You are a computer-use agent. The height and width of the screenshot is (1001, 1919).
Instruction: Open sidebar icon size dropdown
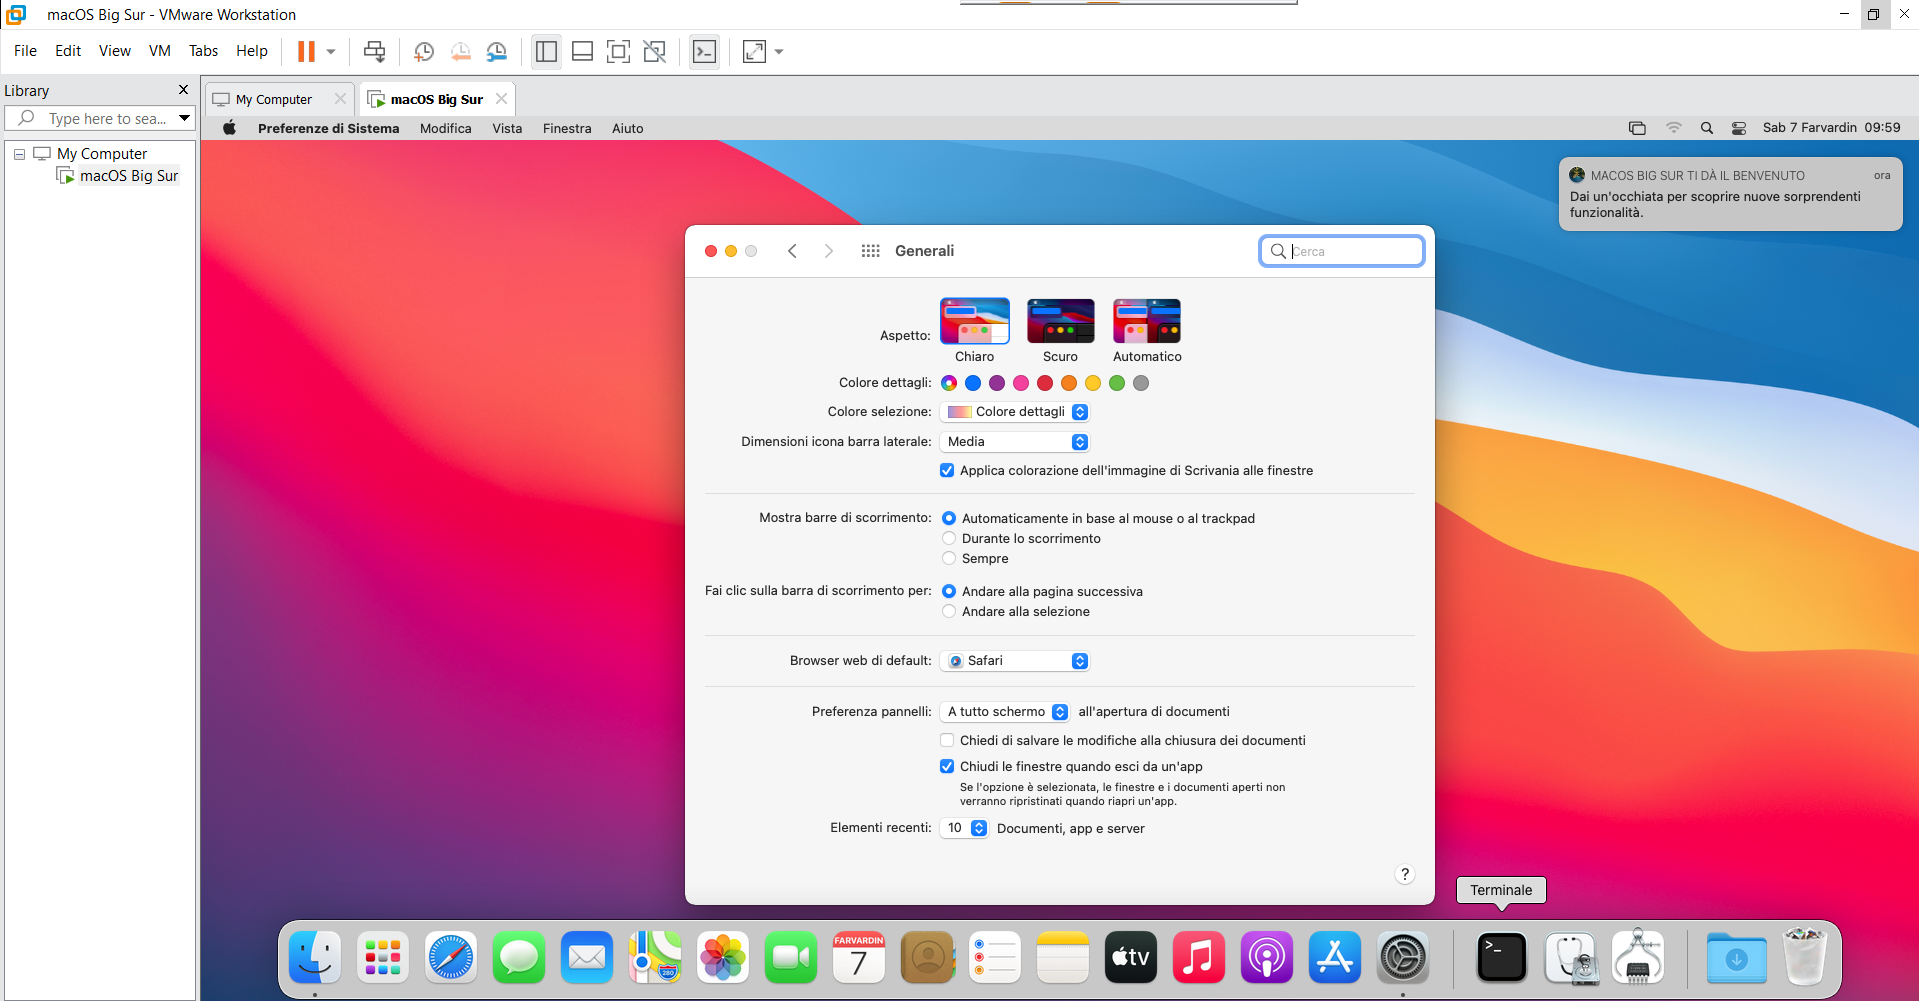click(x=1015, y=442)
